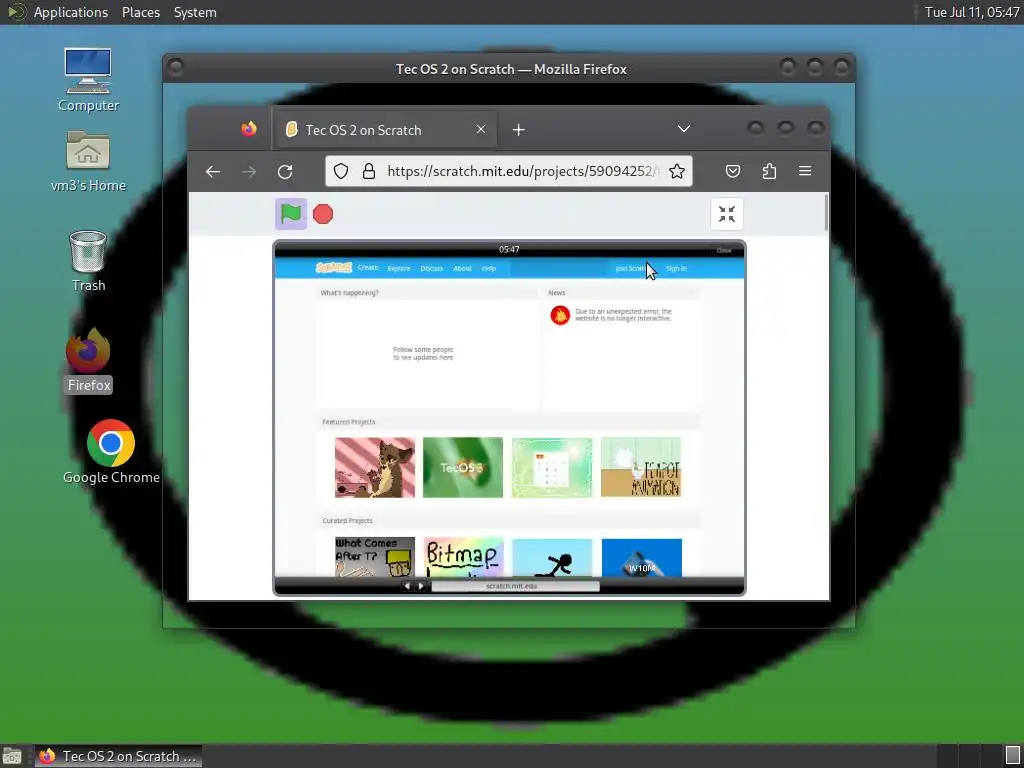1024x768 pixels.
Task: Select the Tec OS 2 on Scratch tab
Action: (385, 129)
